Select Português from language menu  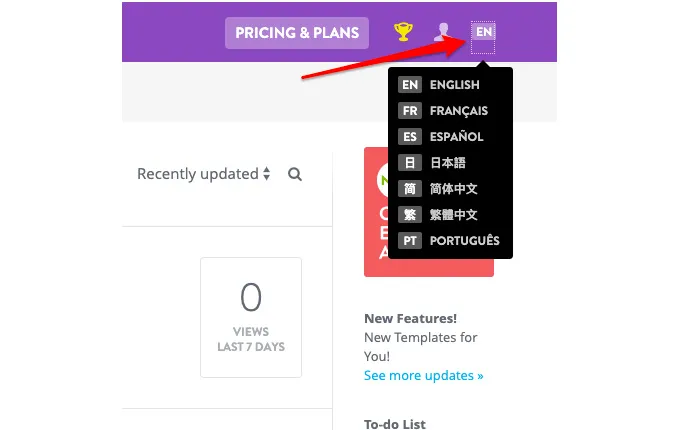464,241
